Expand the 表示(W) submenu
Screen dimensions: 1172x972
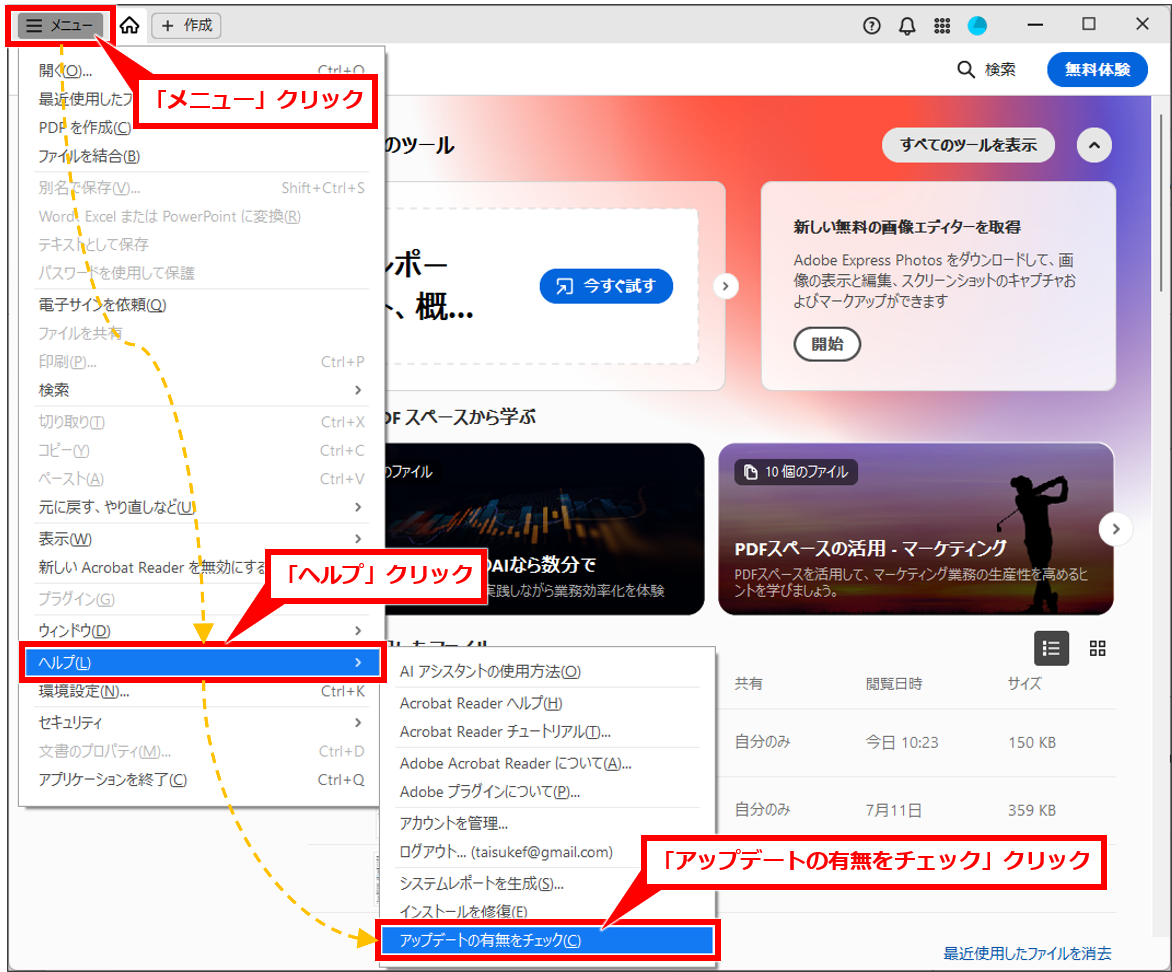(201, 539)
